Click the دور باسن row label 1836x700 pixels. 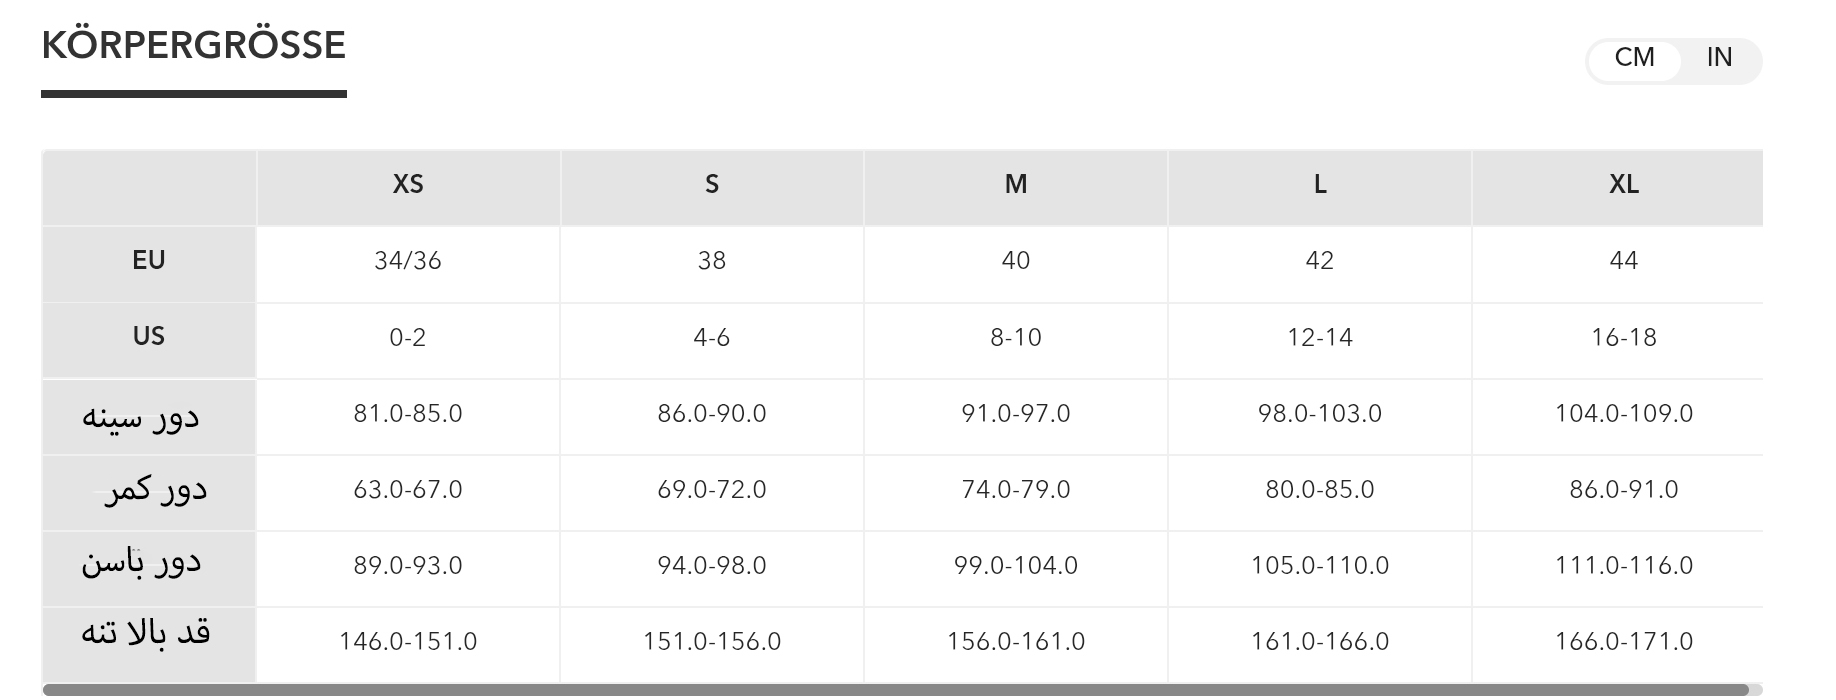tap(141, 564)
